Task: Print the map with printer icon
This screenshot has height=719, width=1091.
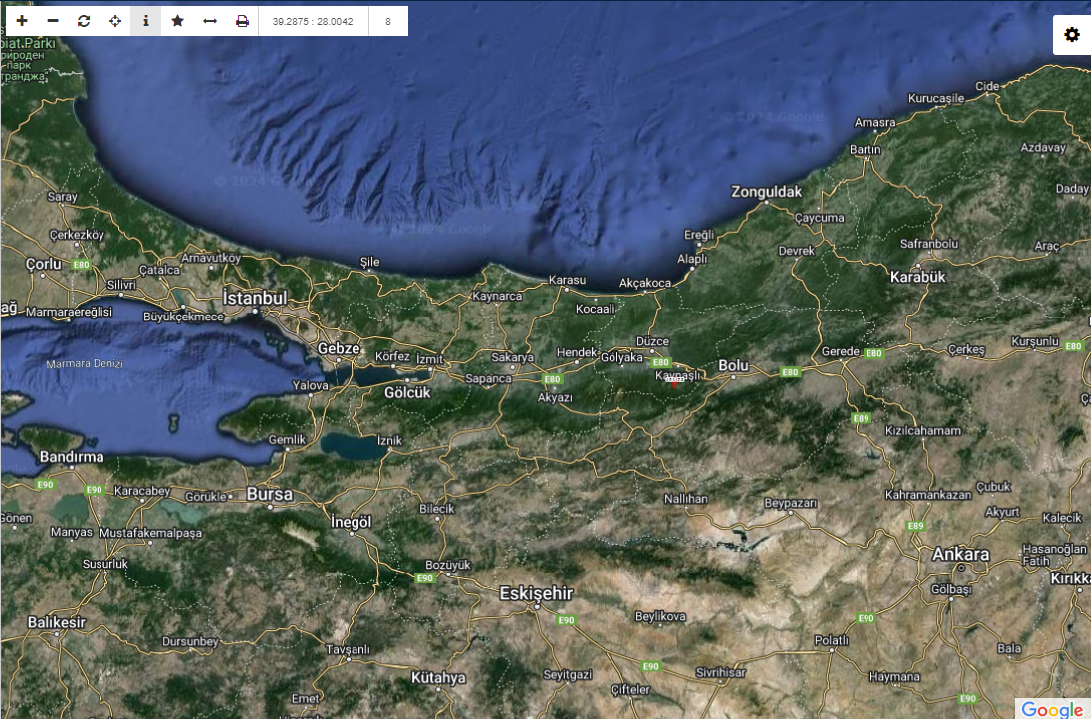Action: tap(242, 21)
